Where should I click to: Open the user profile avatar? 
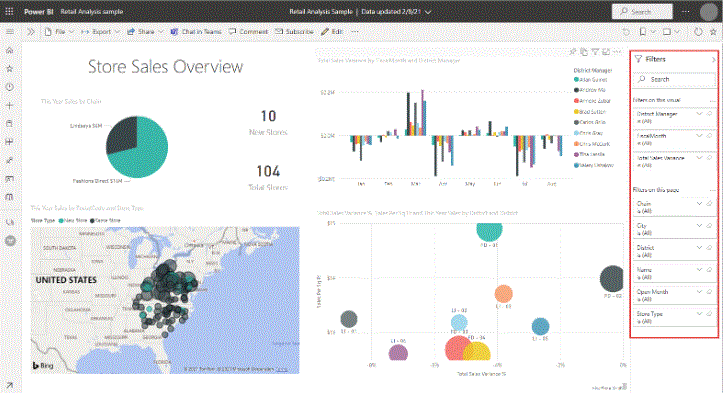point(709,12)
